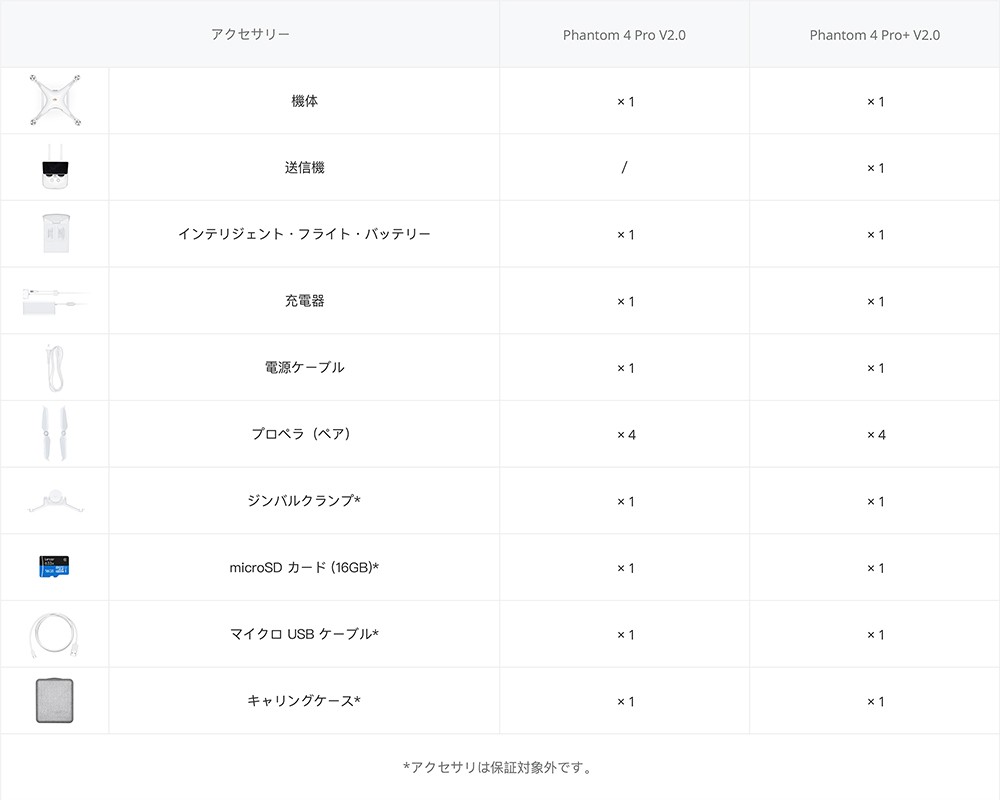Click the micro USB cable image

[x=55, y=635]
